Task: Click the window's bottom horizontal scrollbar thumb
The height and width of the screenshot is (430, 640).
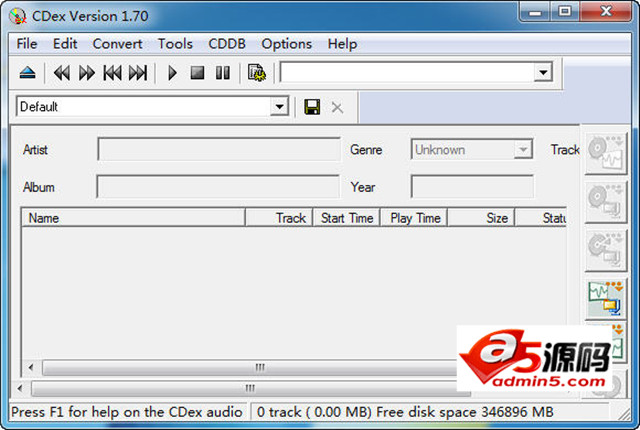Action: coord(251,388)
